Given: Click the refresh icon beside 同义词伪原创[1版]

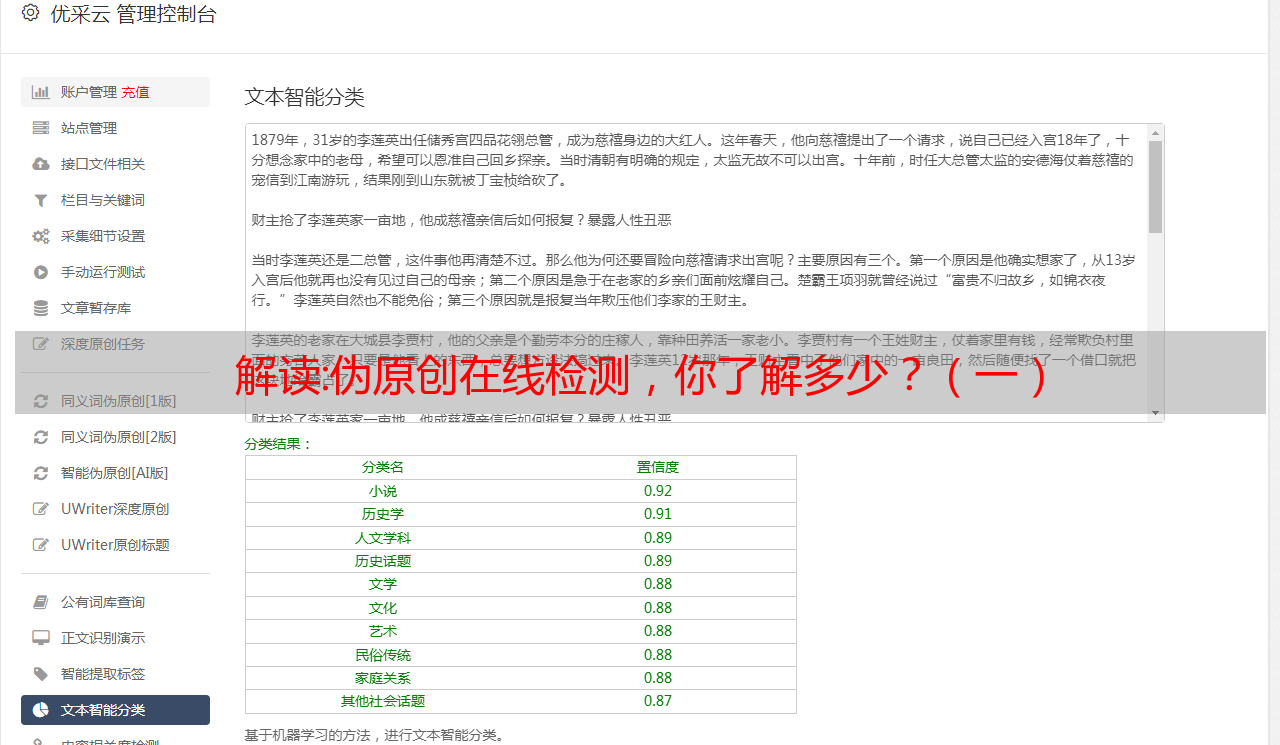Looking at the screenshot, I should click(41, 401).
